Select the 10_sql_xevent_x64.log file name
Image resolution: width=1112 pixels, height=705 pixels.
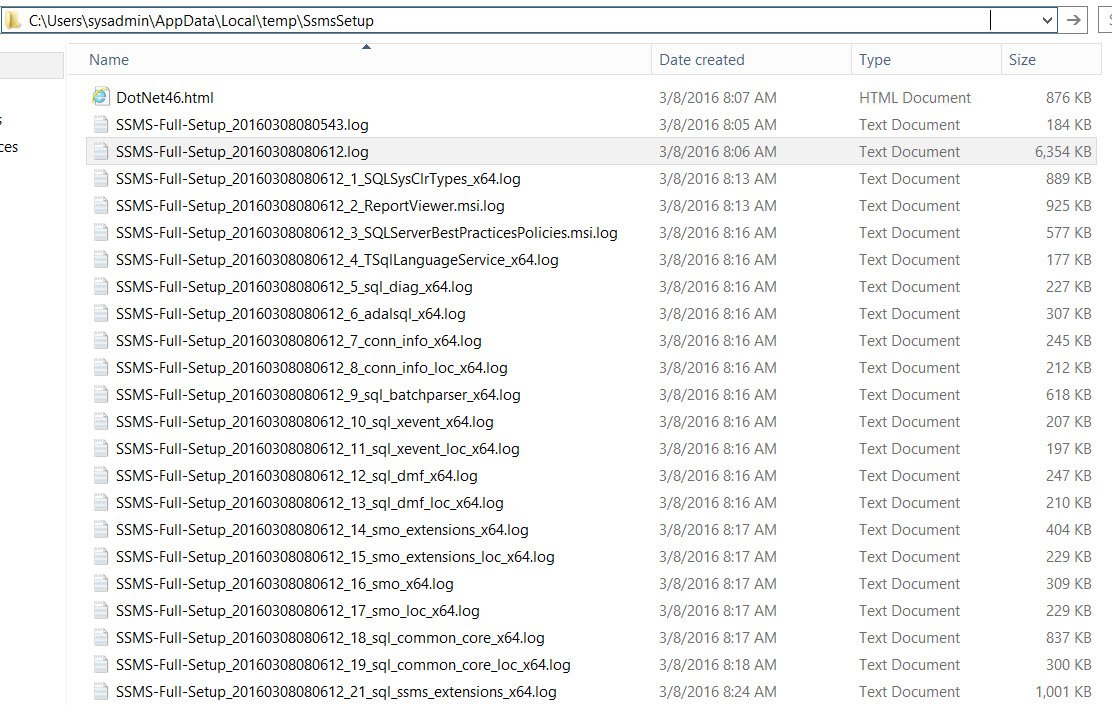coord(304,421)
